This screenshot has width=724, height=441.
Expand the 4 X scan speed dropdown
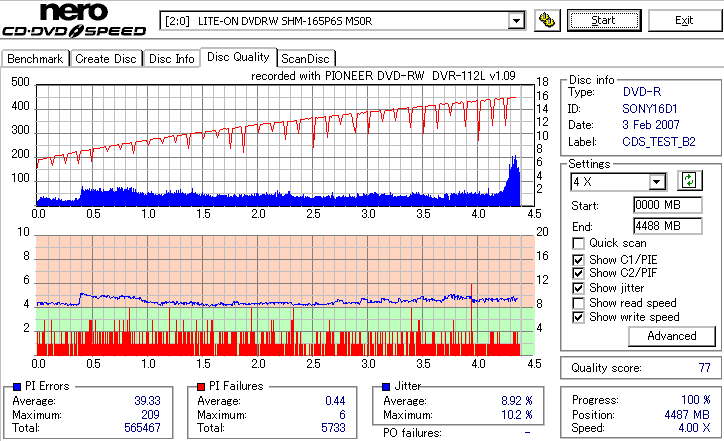[657, 182]
